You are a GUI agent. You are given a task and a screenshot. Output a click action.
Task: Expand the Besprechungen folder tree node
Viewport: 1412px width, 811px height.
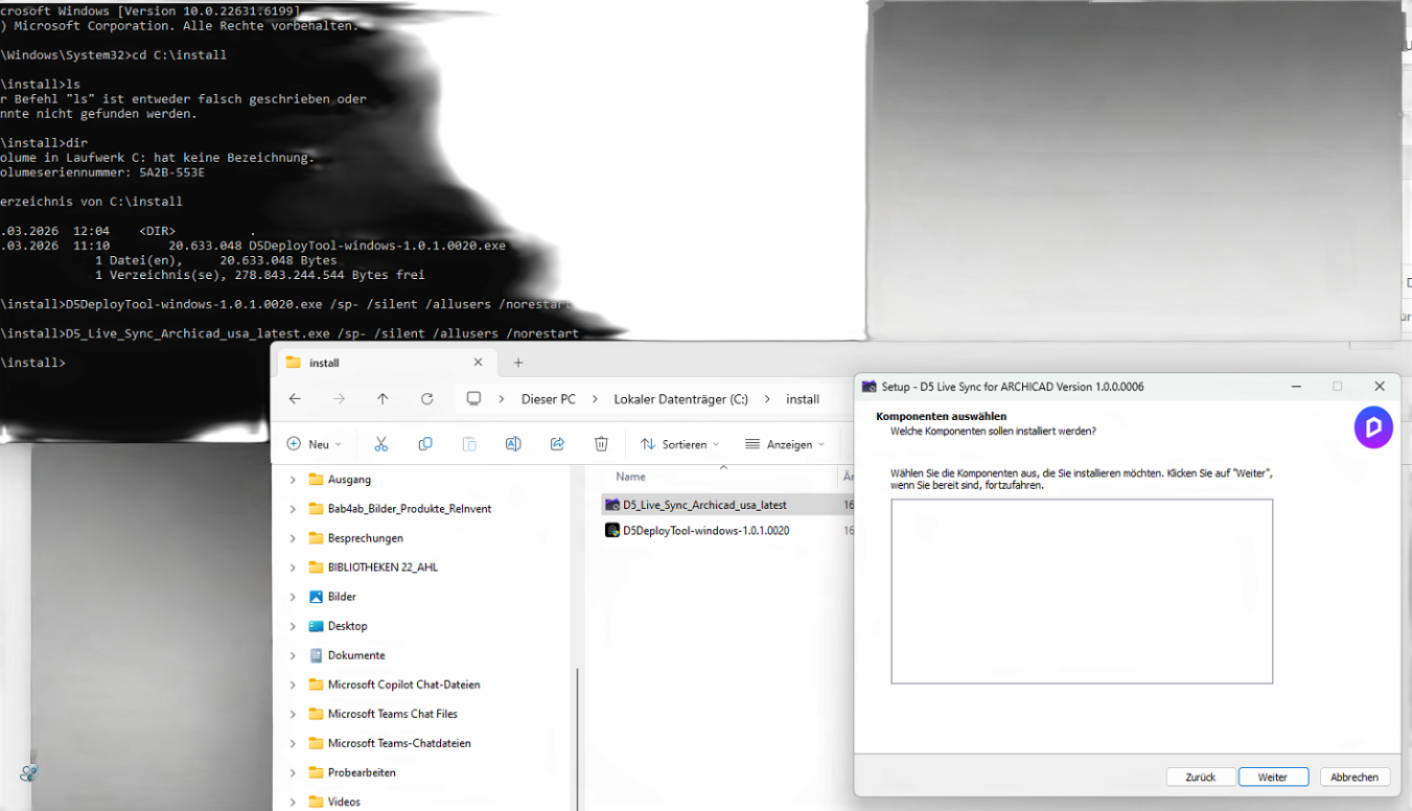pos(293,538)
